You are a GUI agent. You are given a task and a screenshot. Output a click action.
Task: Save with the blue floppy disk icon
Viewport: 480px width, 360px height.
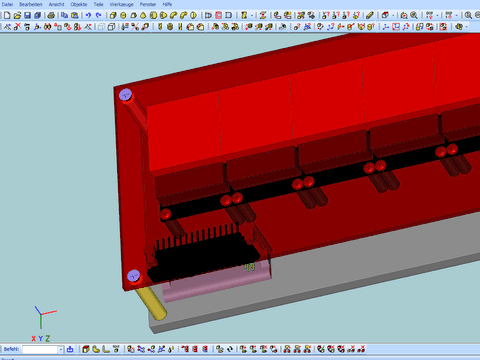pyautogui.click(x=27, y=15)
